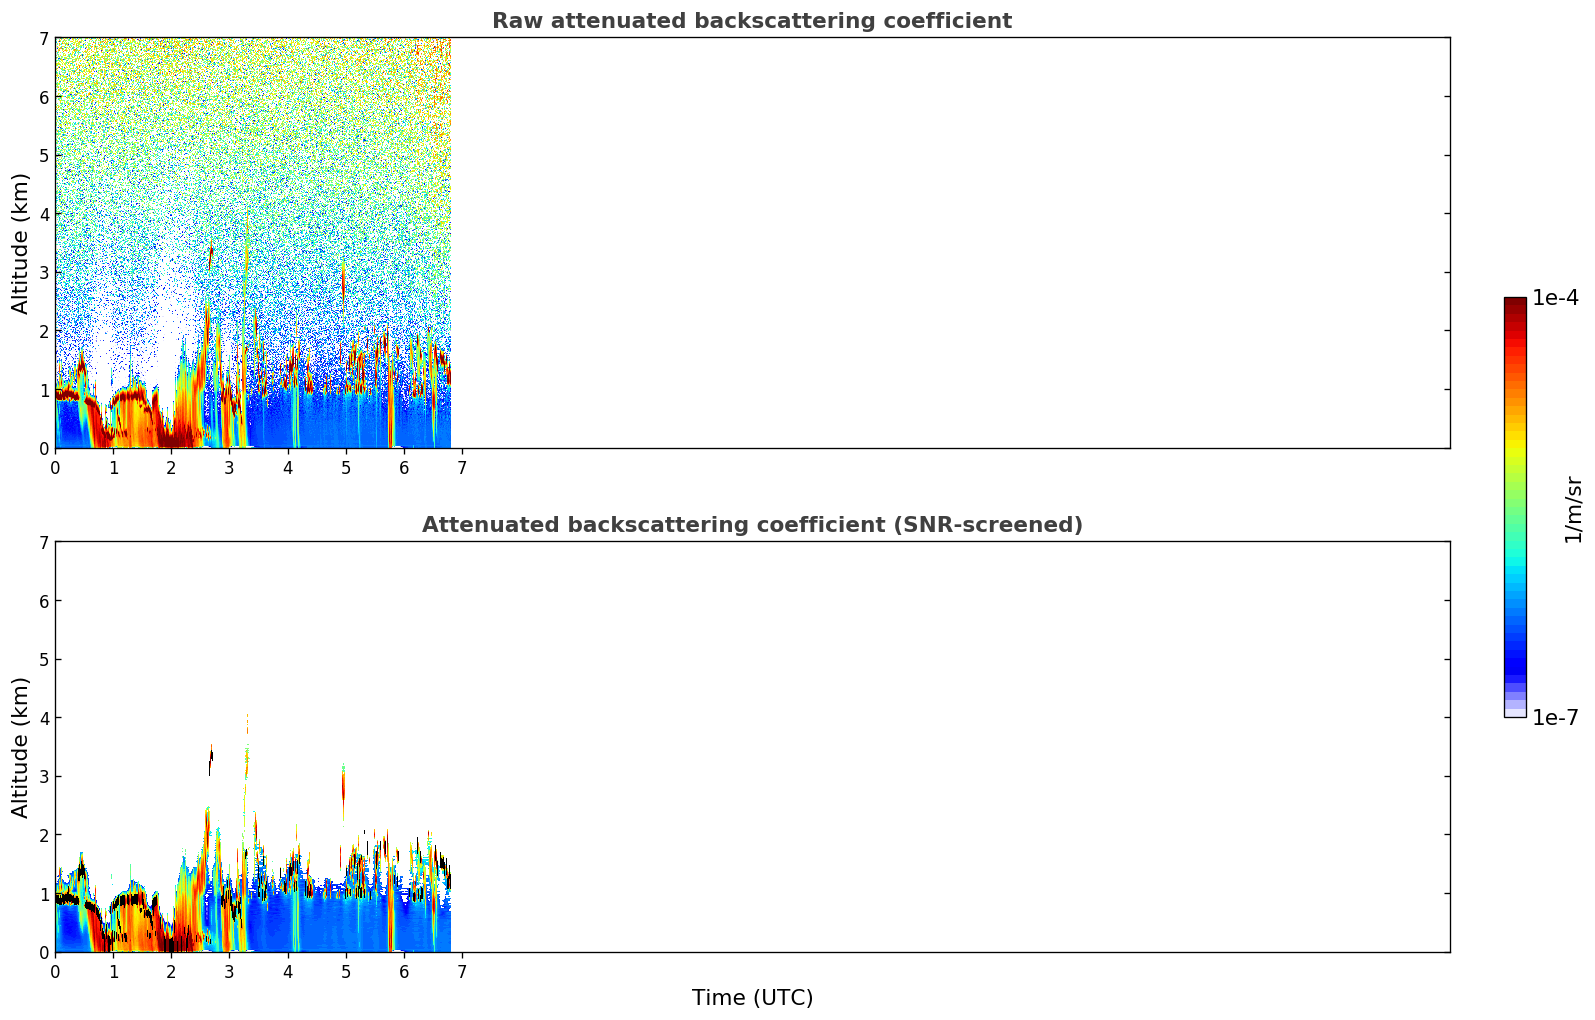Click the y-axis tick "6" on the bottom plot

[43, 601]
